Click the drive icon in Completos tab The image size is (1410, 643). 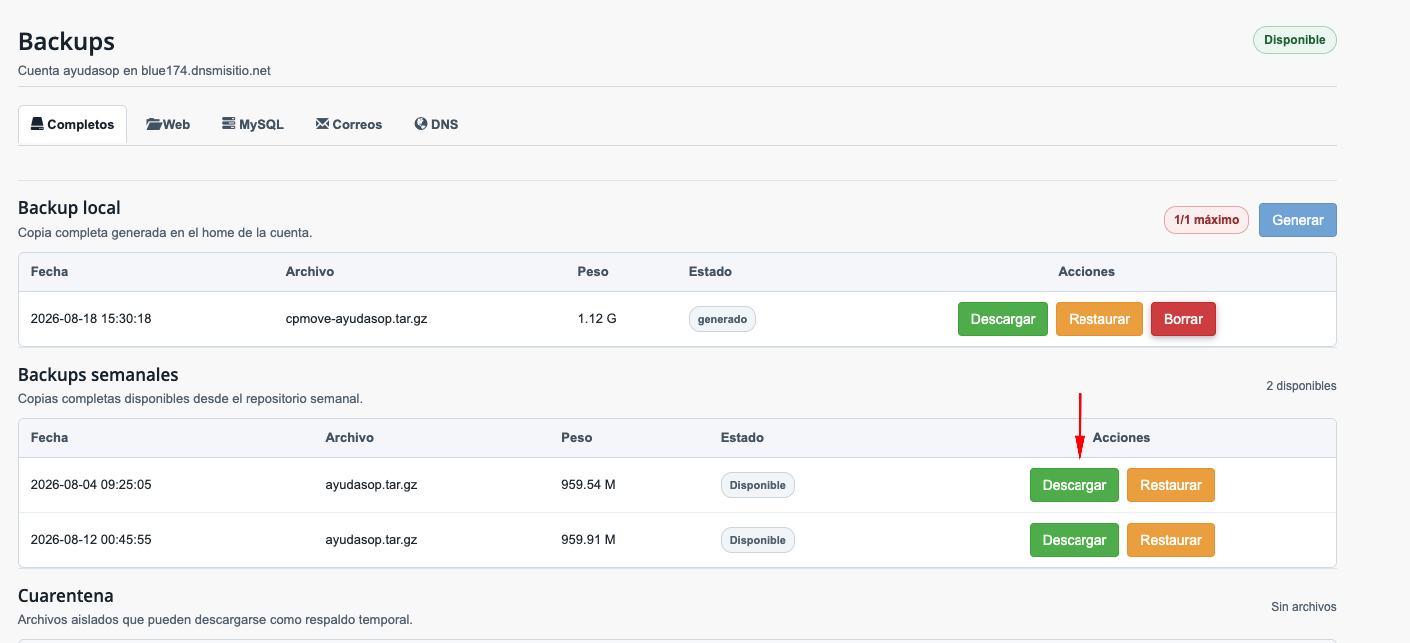tap(37, 125)
